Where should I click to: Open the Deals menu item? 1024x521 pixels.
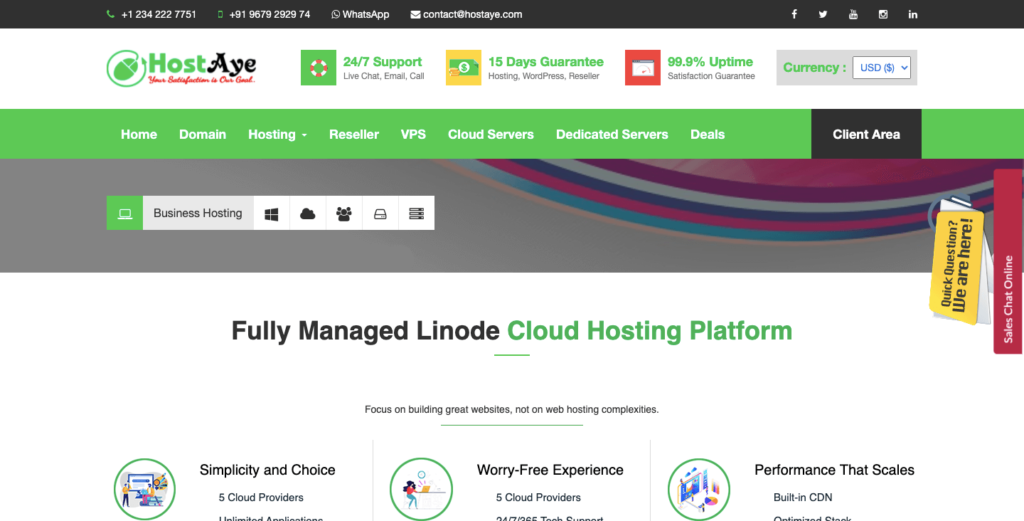(x=707, y=134)
